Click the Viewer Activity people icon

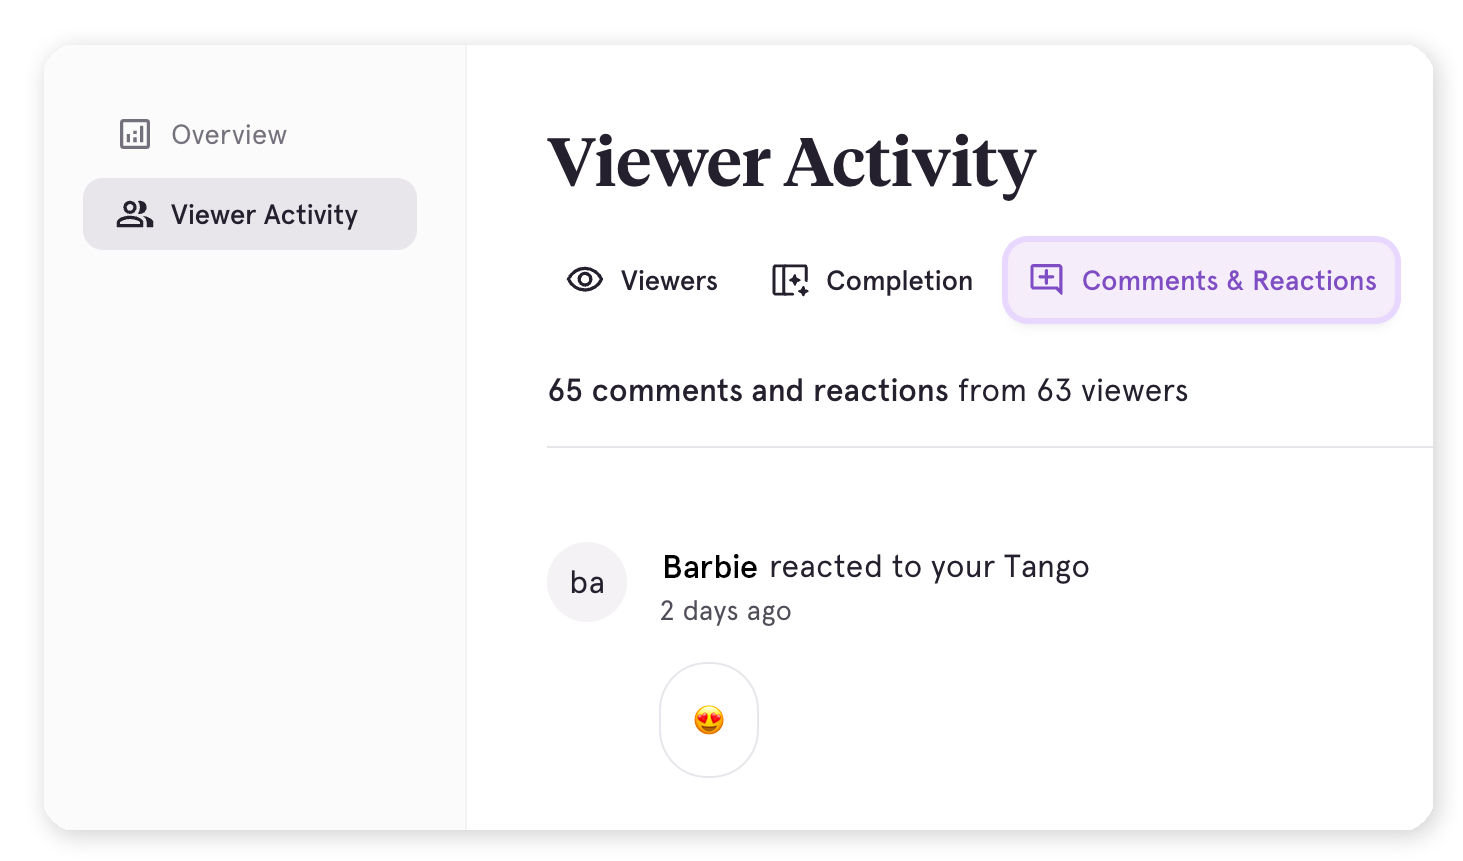coord(135,214)
